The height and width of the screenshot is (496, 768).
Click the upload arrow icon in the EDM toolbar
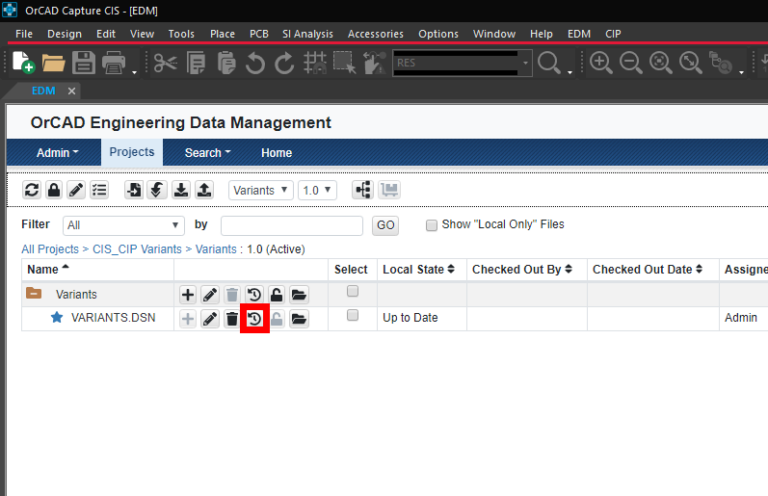(x=204, y=190)
